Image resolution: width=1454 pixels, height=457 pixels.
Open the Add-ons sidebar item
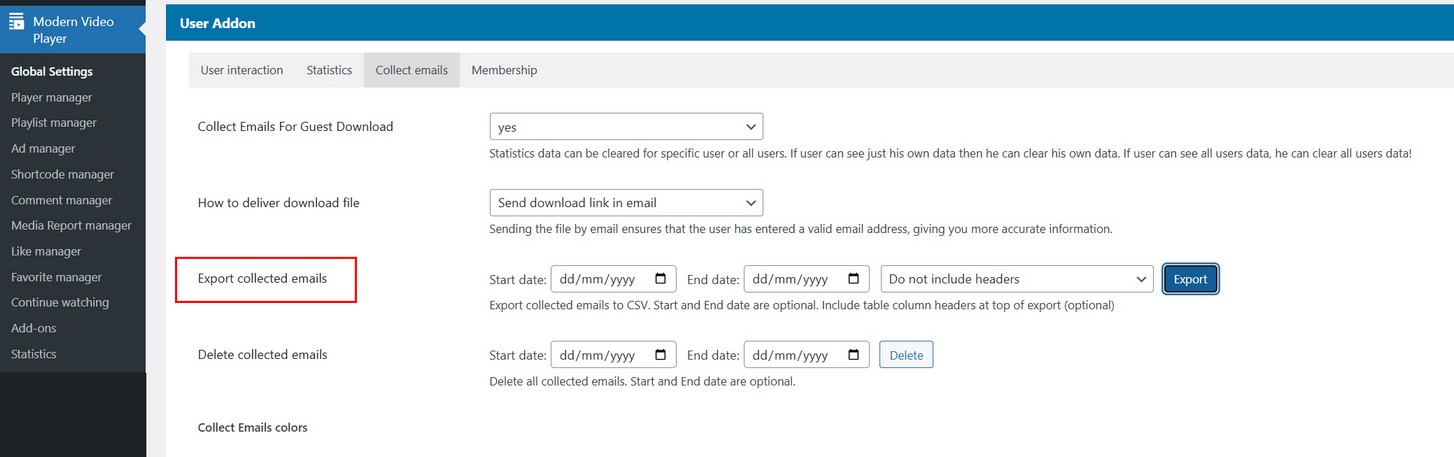click(x=32, y=328)
